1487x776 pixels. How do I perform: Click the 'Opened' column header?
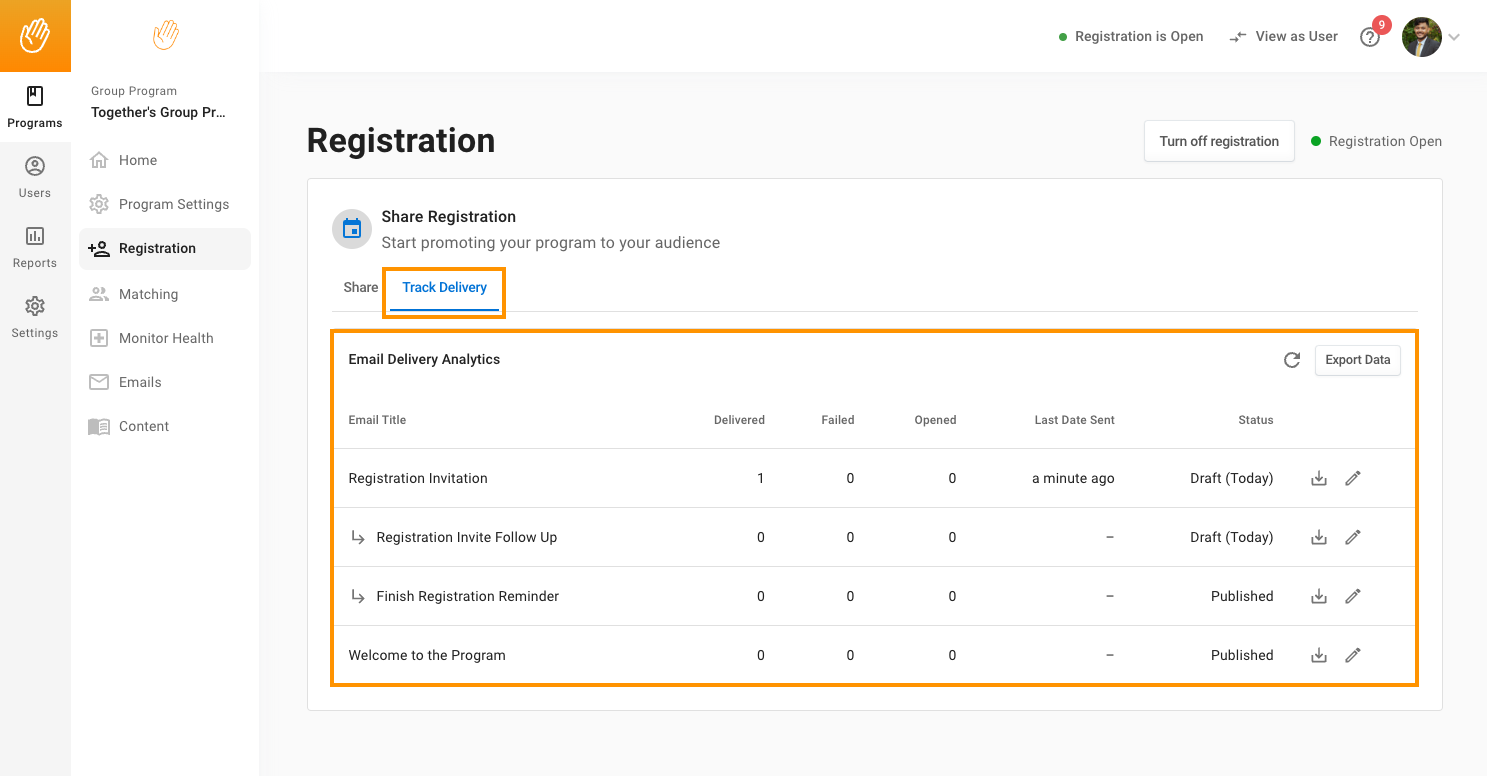pos(935,420)
